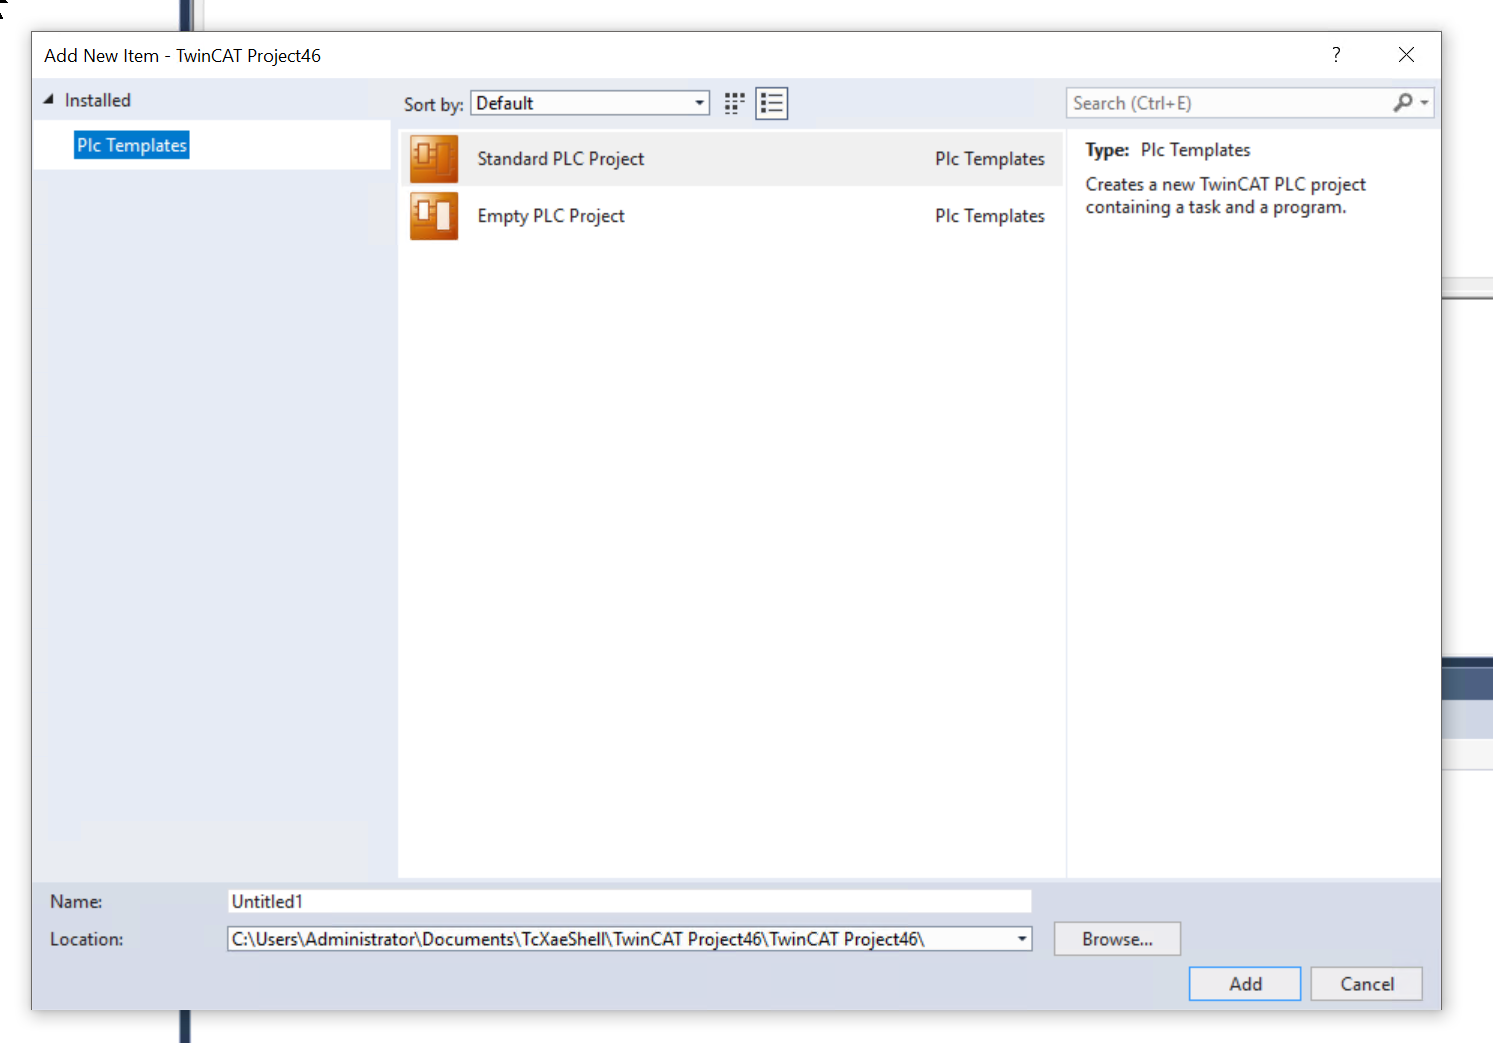Viewport: 1493px width, 1043px height.
Task: Collapse the Installed tree node
Action: point(48,100)
